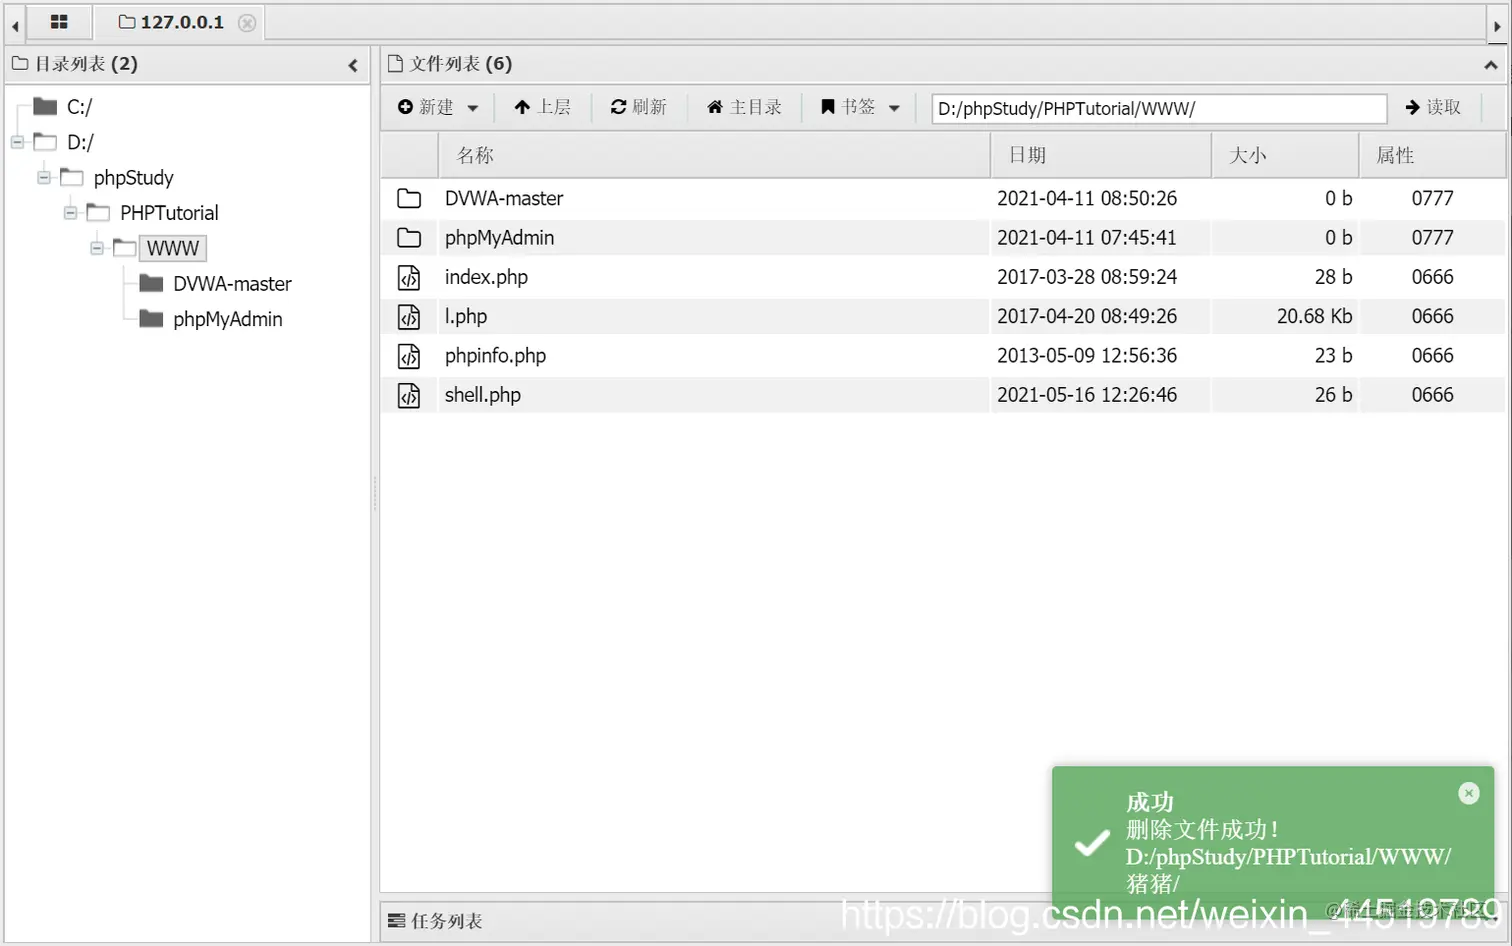Click l.php file icon
1512x946 pixels.
[409, 316]
